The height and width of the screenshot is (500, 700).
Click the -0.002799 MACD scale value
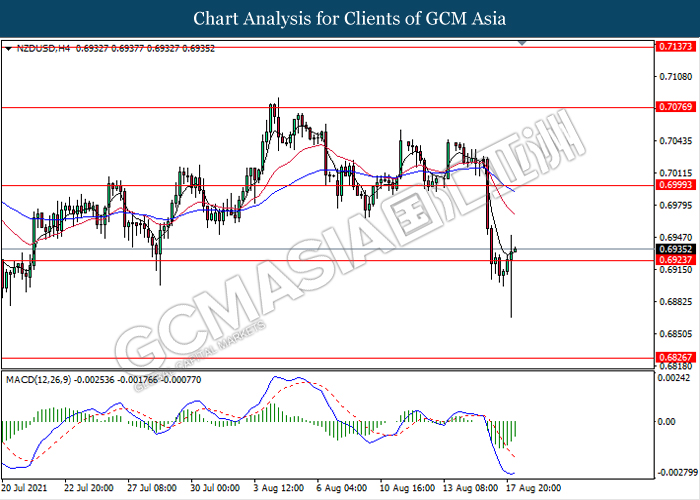[676, 472]
